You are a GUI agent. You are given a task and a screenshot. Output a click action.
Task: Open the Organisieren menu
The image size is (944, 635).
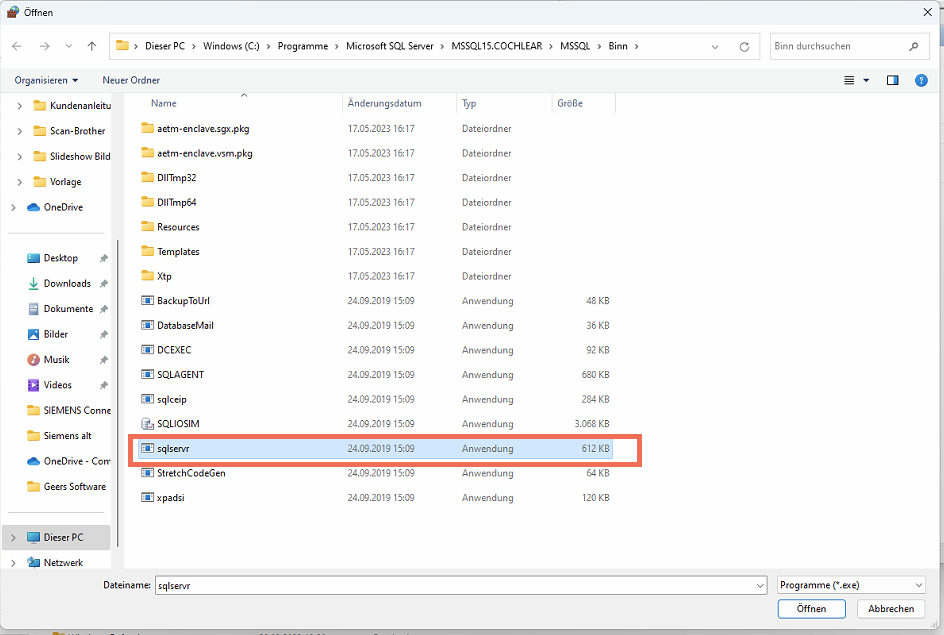pyautogui.click(x=46, y=80)
